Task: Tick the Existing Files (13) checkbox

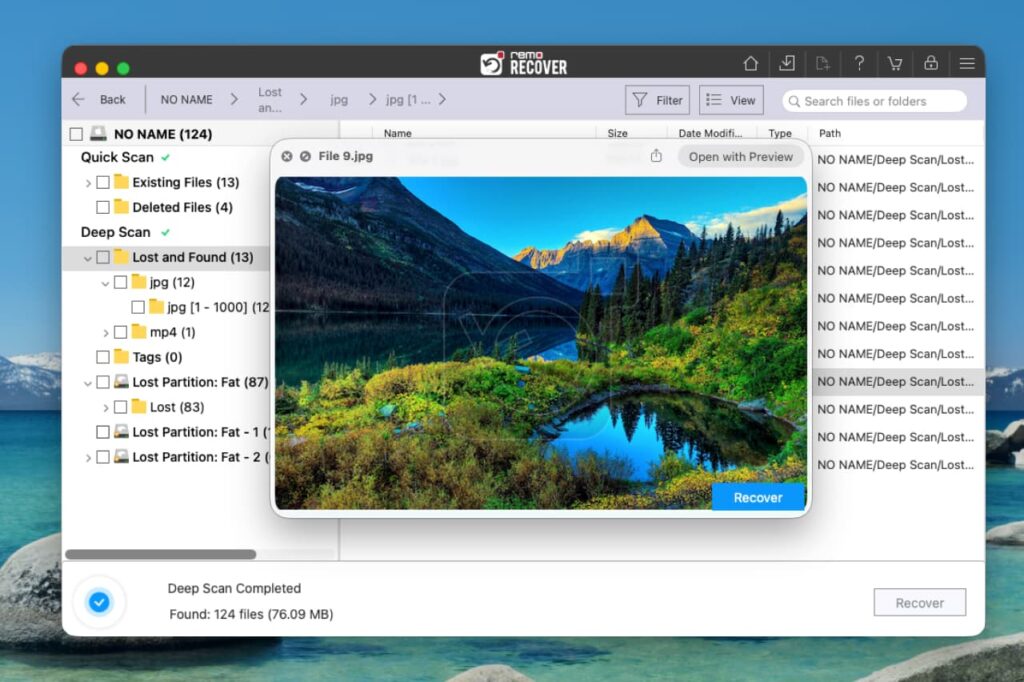Action: pyautogui.click(x=103, y=182)
